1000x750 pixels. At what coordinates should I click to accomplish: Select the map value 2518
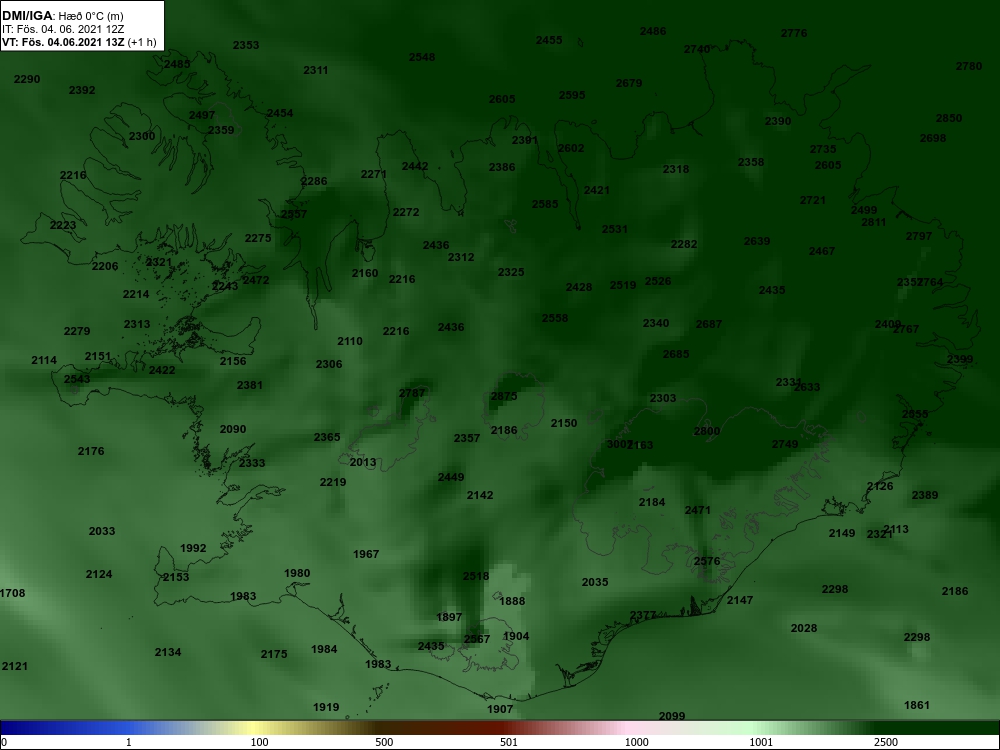pos(475,577)
